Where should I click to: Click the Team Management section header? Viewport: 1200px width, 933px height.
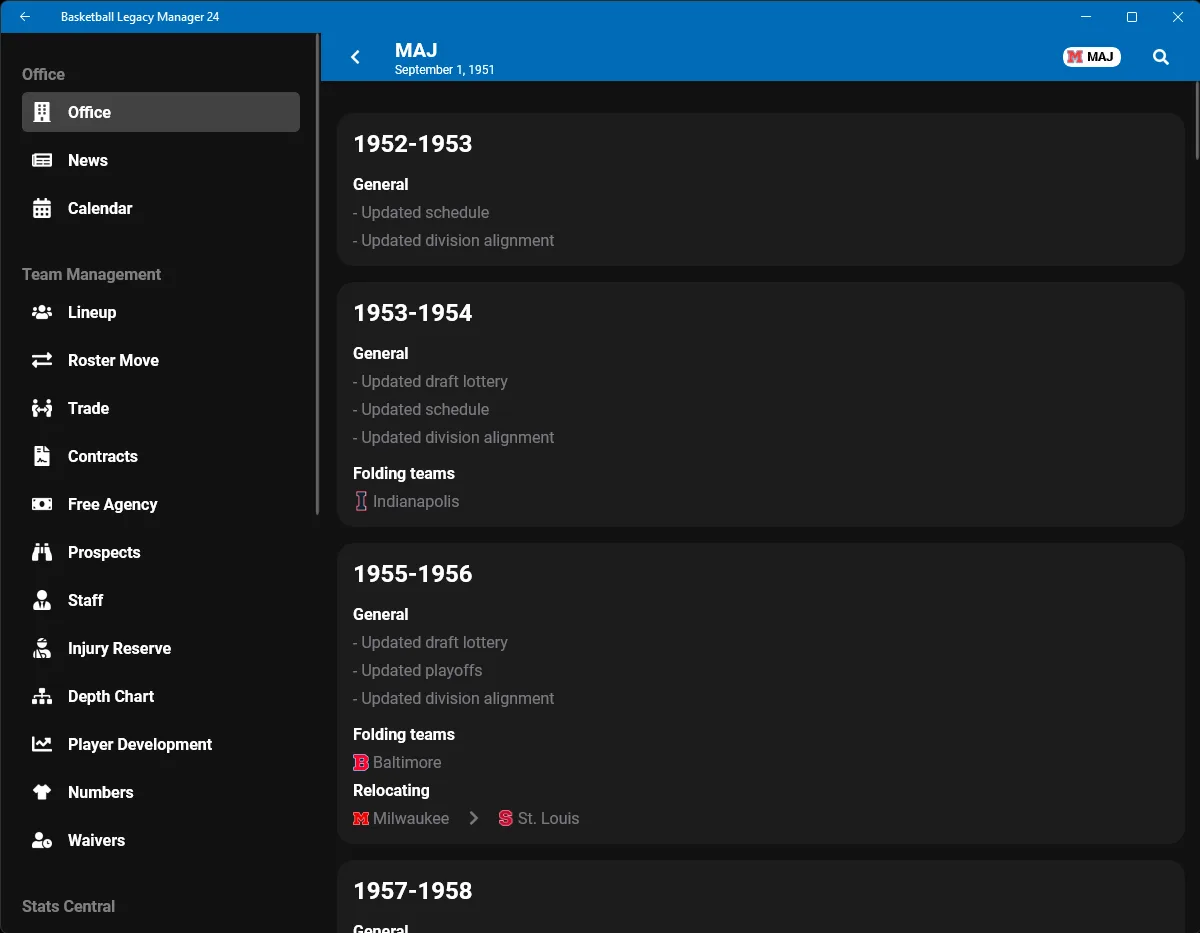coord(91,274)
